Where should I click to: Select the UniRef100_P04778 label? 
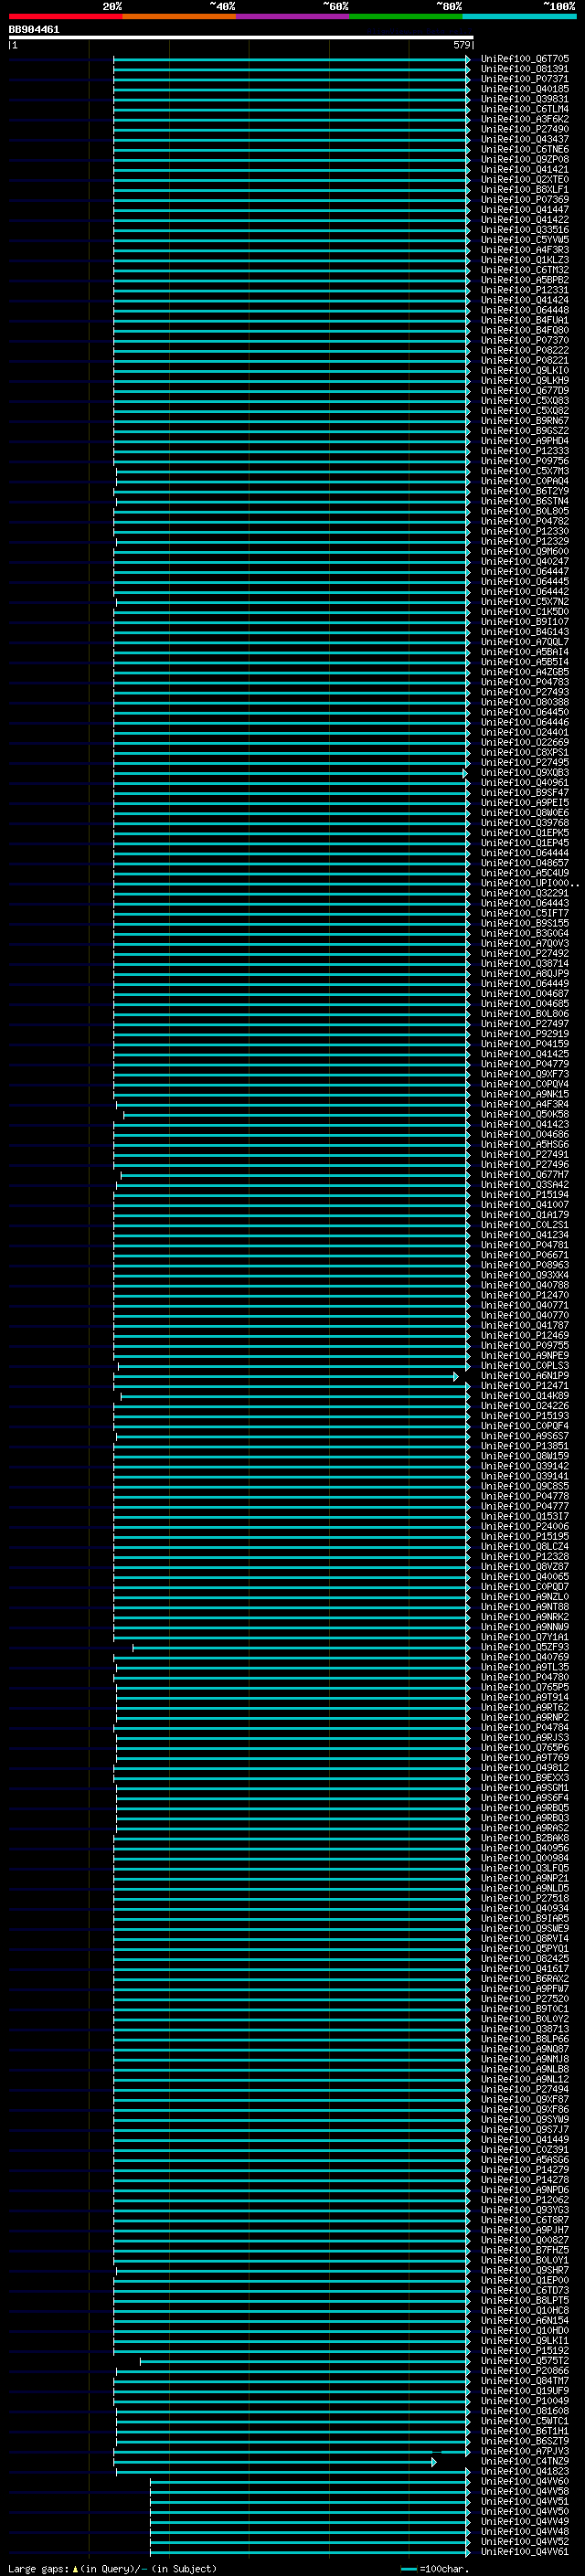pos(525,1496)
